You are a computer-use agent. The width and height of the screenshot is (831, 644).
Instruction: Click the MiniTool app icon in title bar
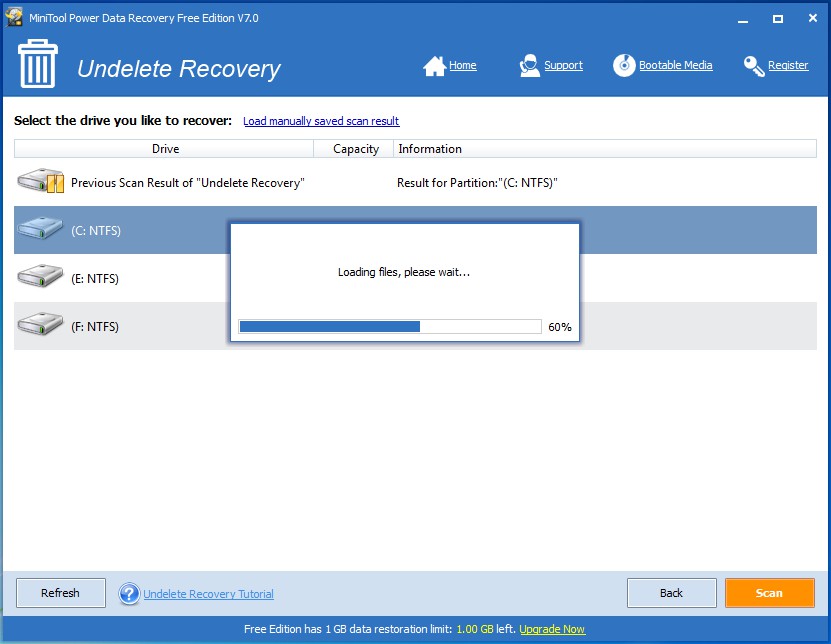[x=14, y=17]
